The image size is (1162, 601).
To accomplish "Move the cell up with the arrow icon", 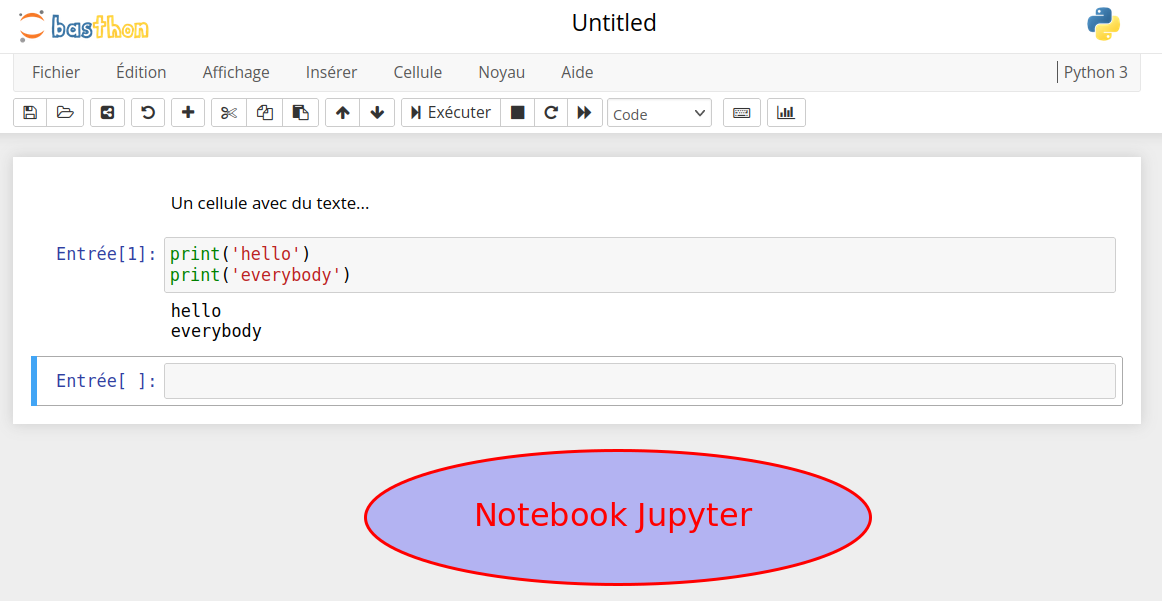I will (x=342, y=113).
